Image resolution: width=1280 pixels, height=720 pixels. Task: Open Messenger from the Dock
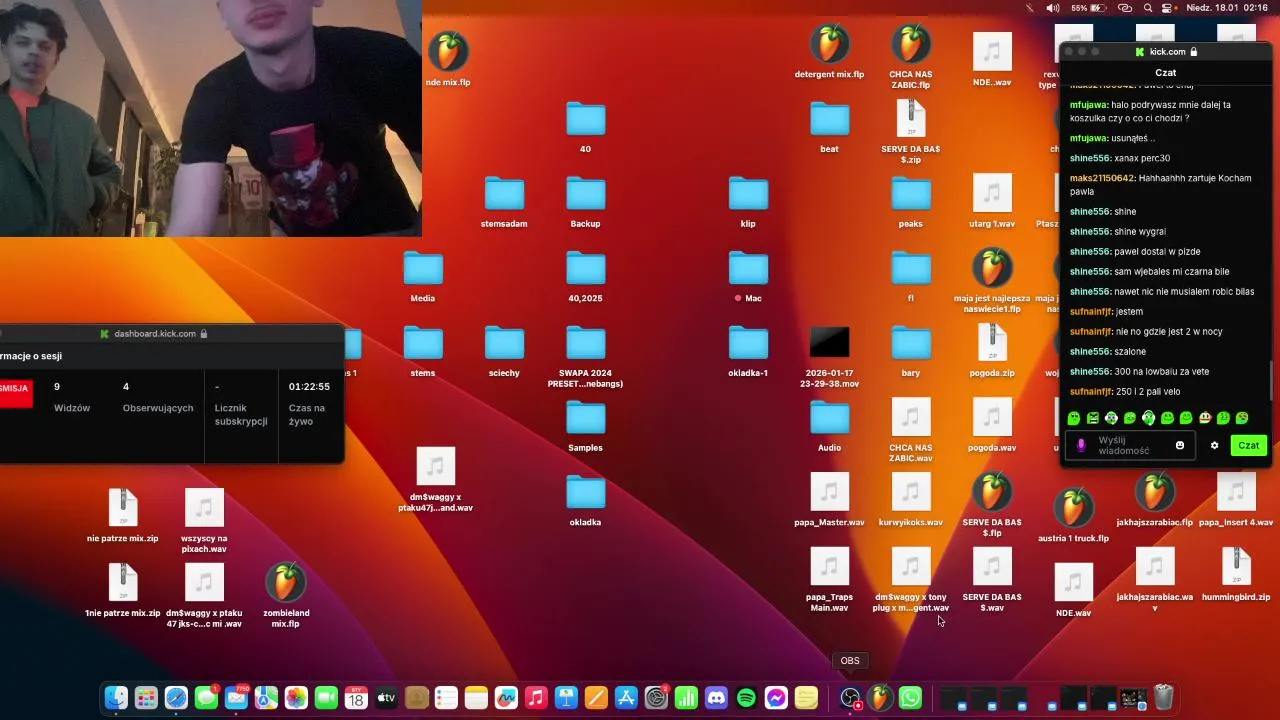[776, 698]
